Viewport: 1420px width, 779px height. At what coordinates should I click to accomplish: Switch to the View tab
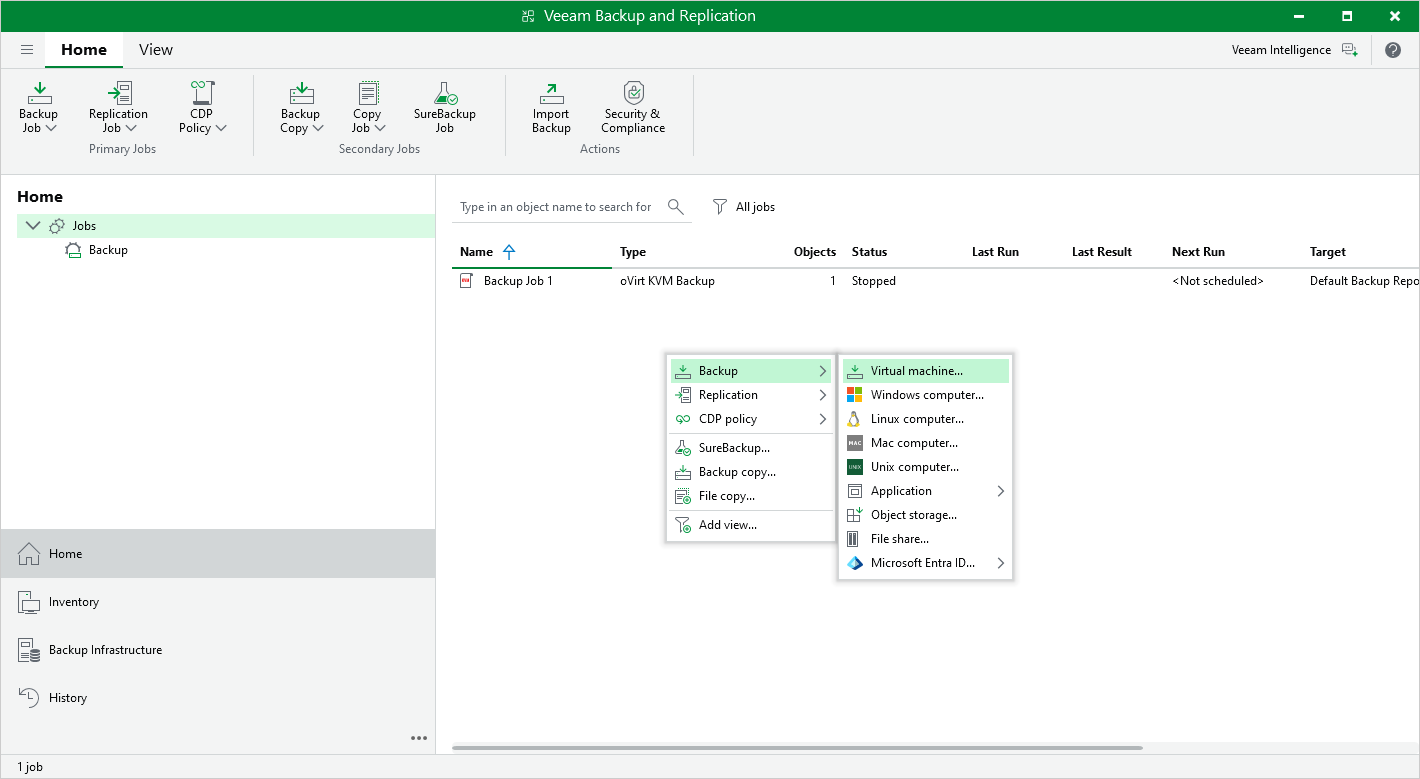pyautogui.click(x=156, y=50)
